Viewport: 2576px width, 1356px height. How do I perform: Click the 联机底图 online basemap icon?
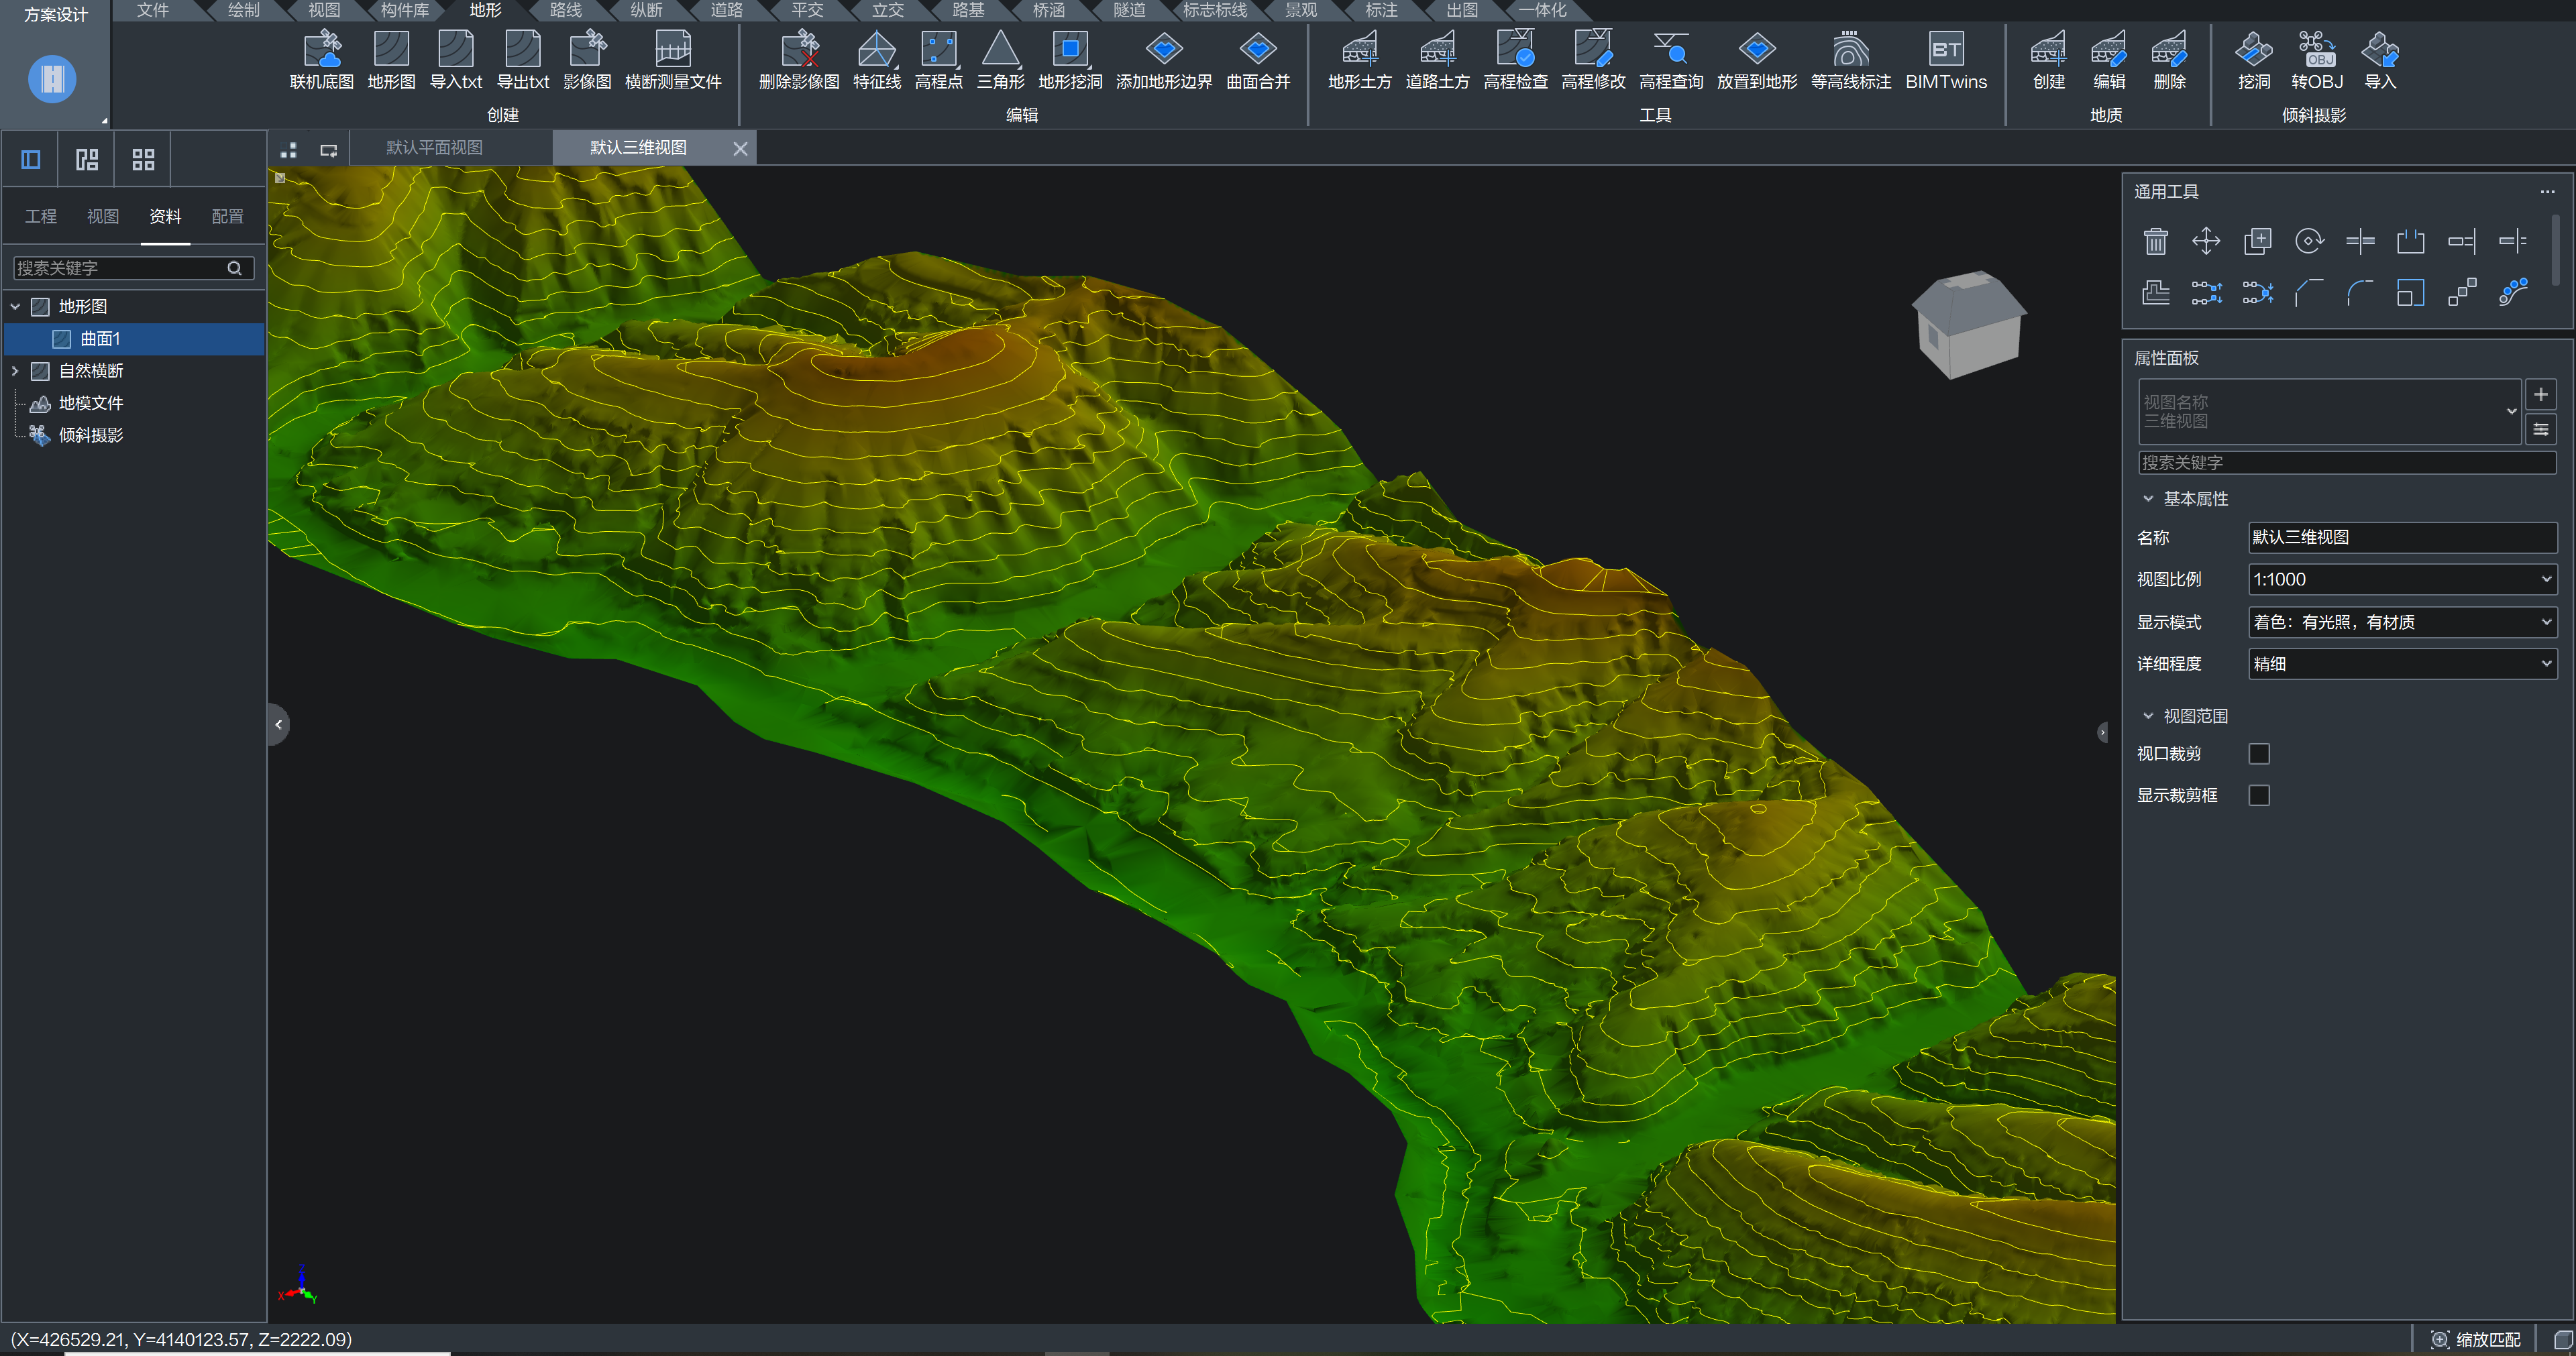point(321,49)
